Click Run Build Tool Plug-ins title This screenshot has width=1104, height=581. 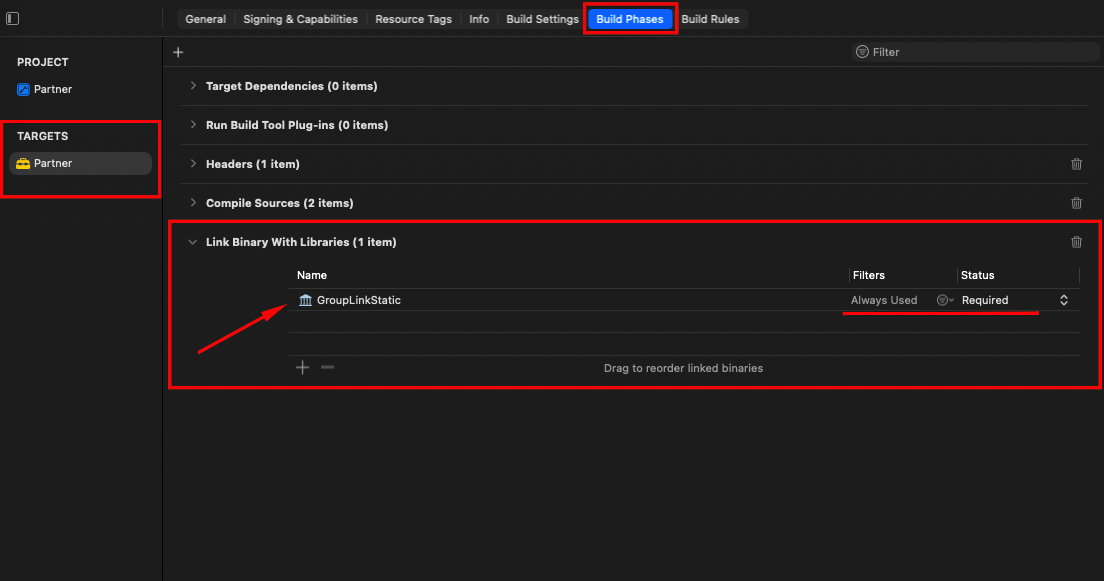(297, 125)
